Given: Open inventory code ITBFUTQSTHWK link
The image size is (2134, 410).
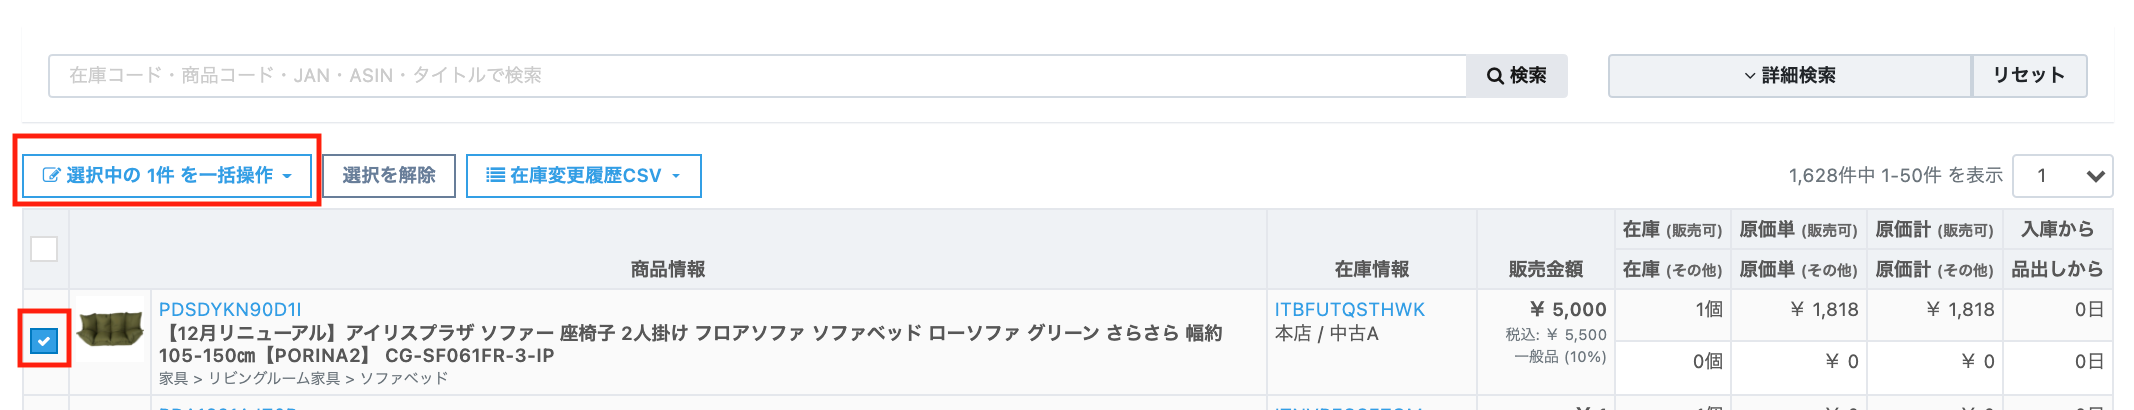Looking at the screenshot, I should 1349,310.
